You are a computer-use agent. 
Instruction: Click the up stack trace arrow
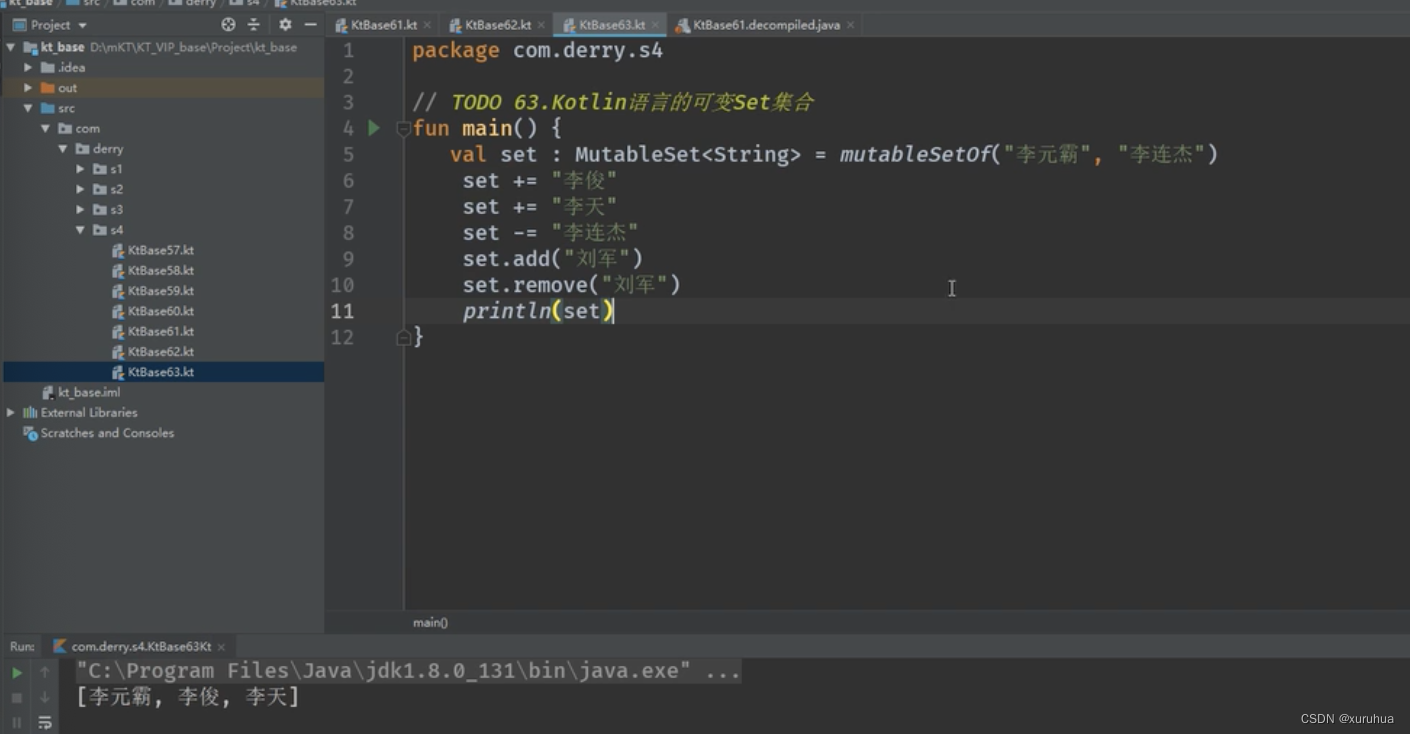click(x=44, y=672)
